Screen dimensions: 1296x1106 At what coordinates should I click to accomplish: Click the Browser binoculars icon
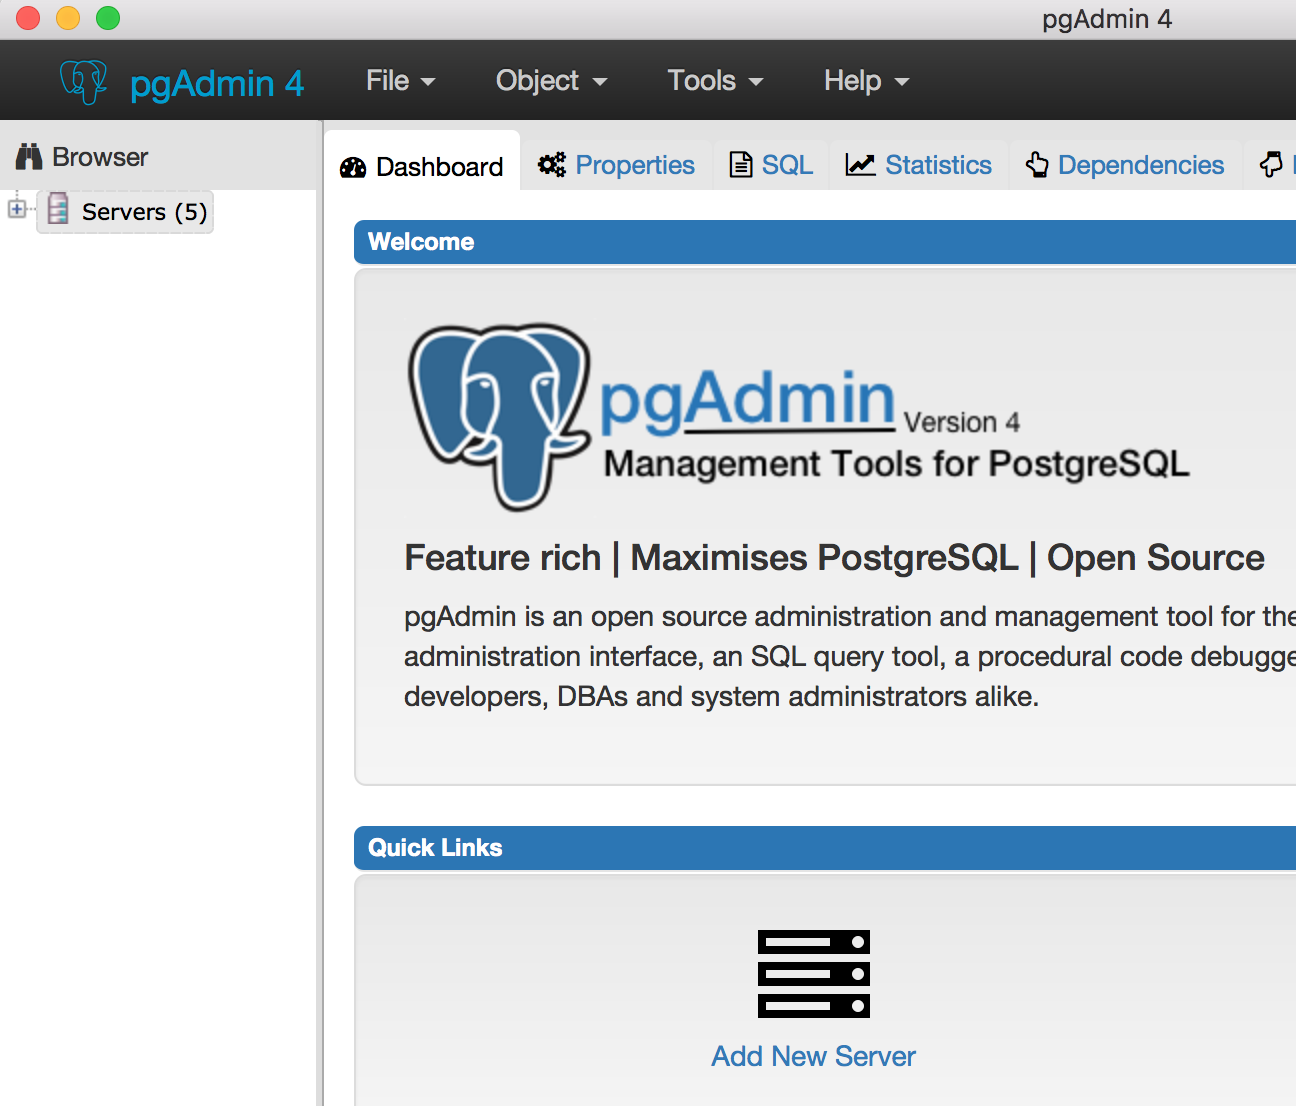[29, 157]
